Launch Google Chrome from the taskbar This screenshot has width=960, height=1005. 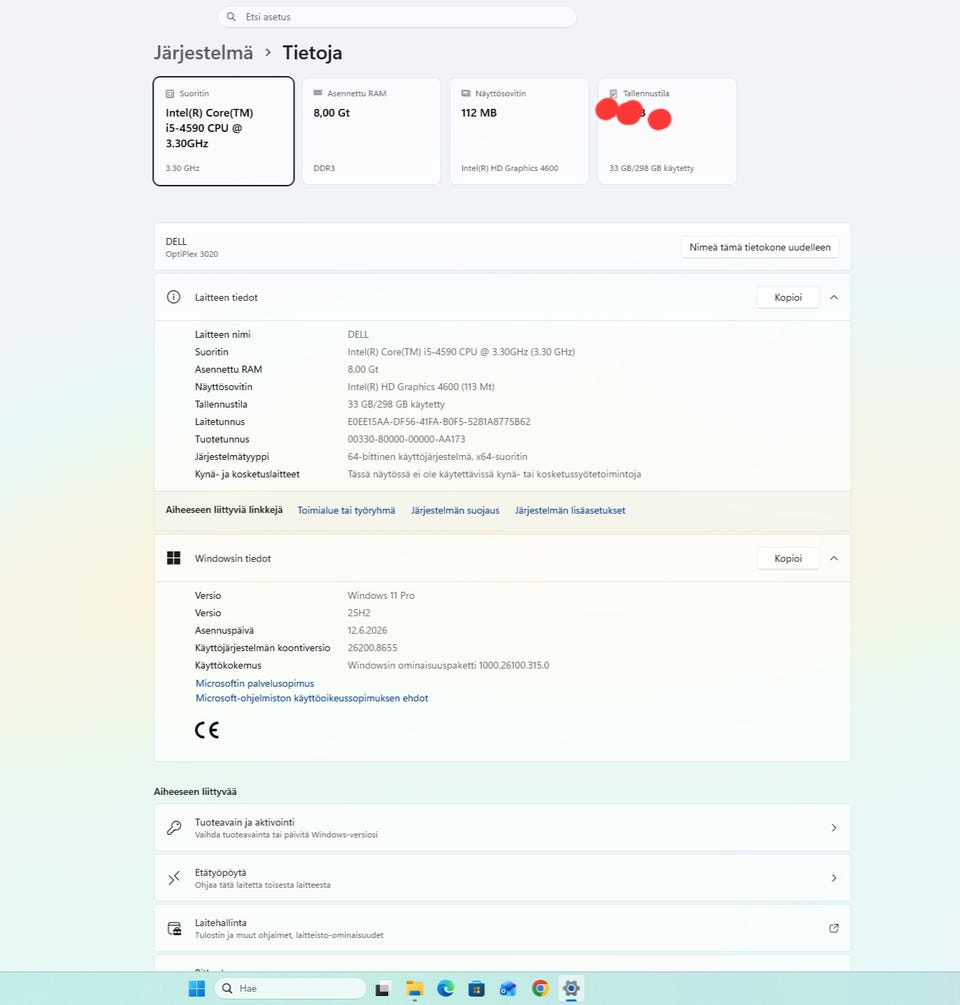(x=540, y=989)
